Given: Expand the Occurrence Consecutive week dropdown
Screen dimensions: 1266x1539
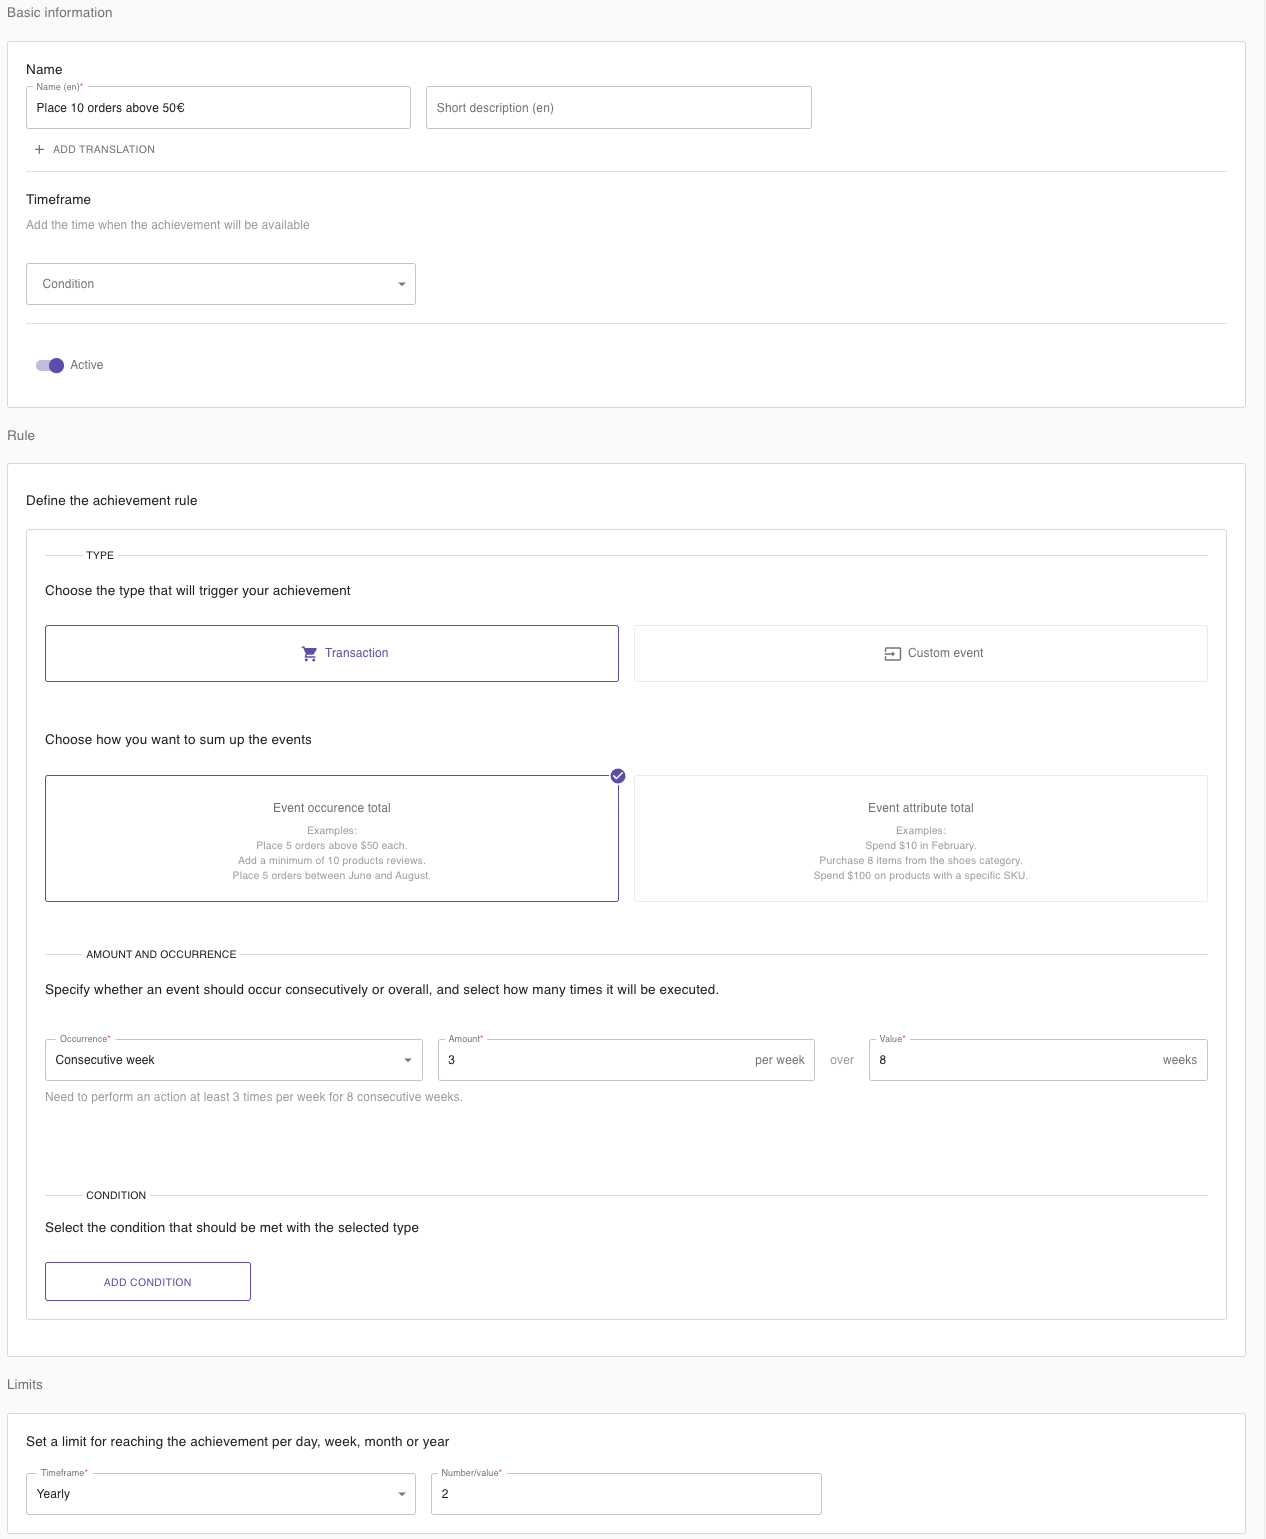Looking at the screenshot, I should coord(234,1060).
